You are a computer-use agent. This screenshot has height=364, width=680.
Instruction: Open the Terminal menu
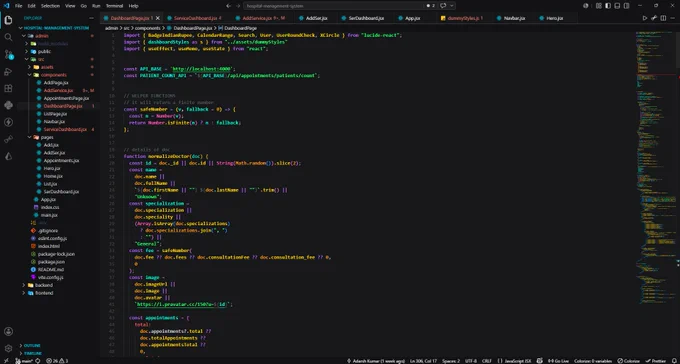point(114,6)
